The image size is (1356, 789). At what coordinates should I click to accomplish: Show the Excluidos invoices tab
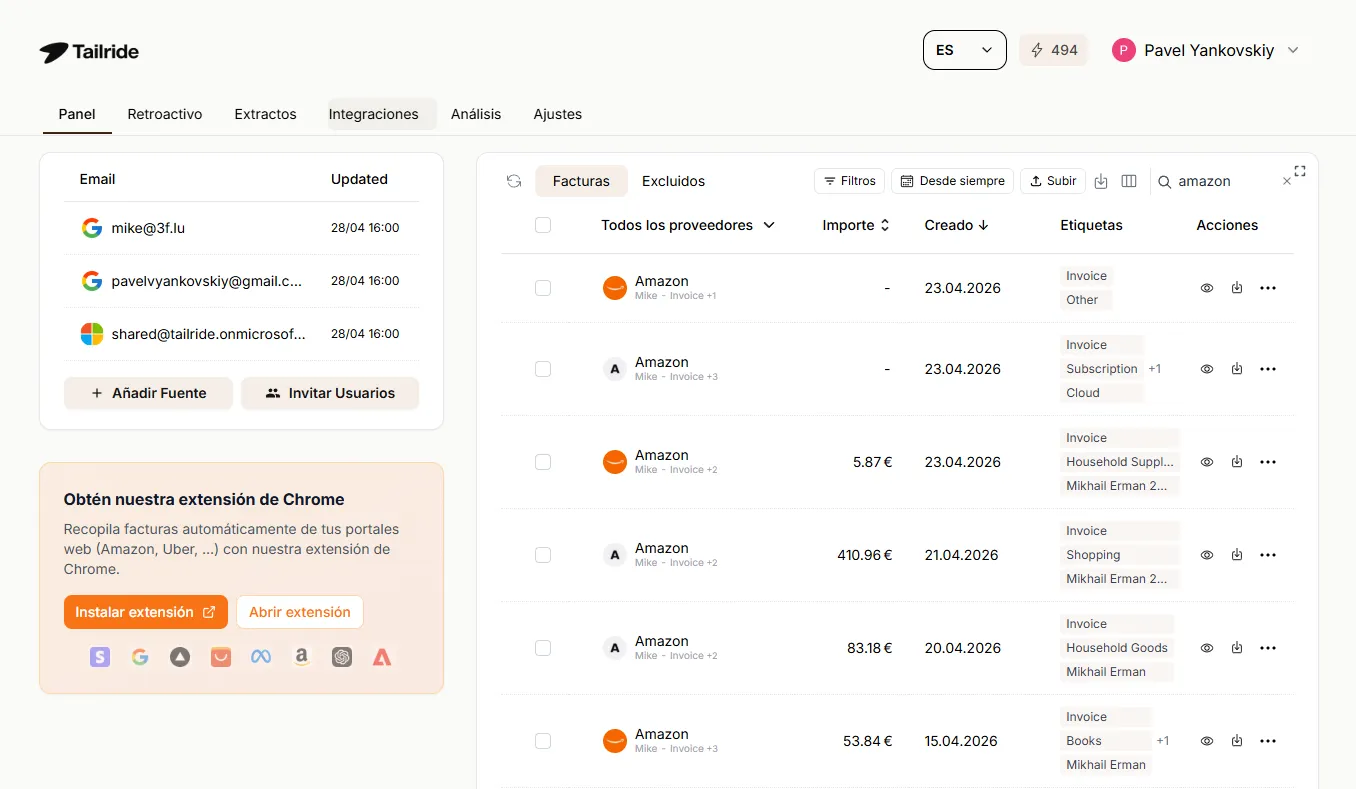(x=673, y=181)
